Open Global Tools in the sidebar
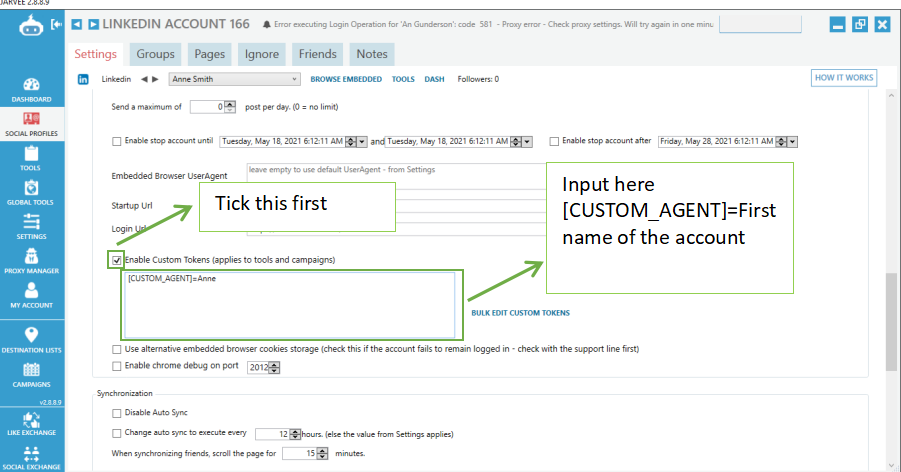Viewport: 901px width, 472px height. coord(31,193)
